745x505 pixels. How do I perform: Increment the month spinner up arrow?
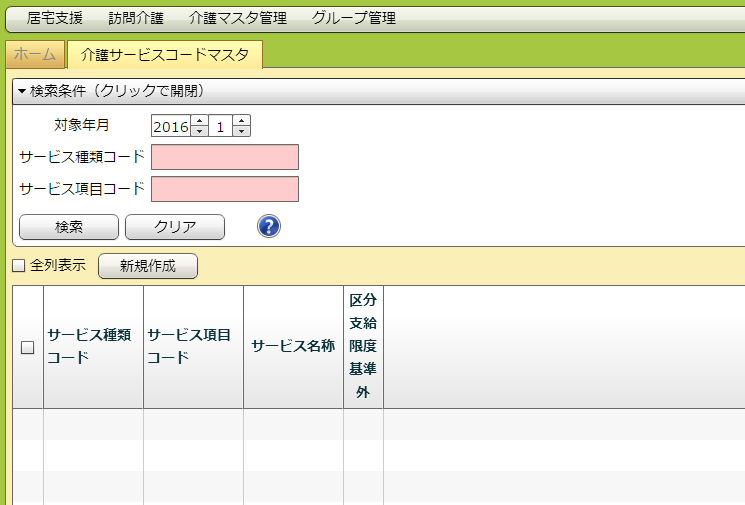point(241,121)
